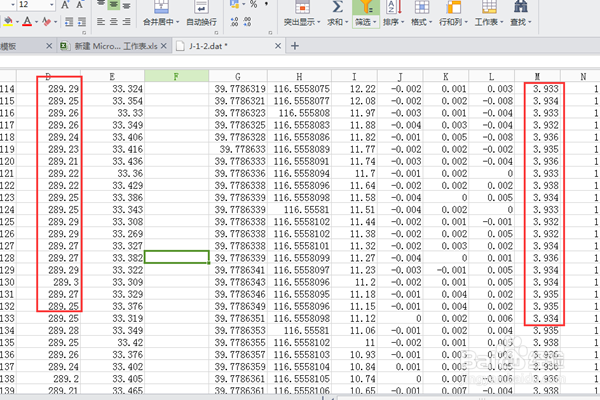Open the alignment group dialog launcher
The image size is (600, 400).
(216, 33)
